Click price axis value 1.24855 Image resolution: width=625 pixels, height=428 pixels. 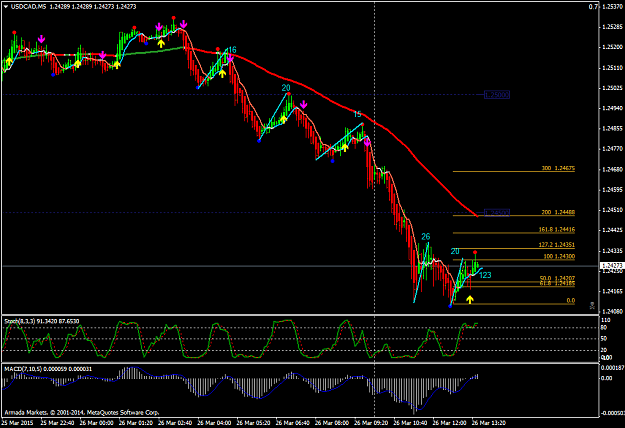pyautogui.click(x=612, y=129)
